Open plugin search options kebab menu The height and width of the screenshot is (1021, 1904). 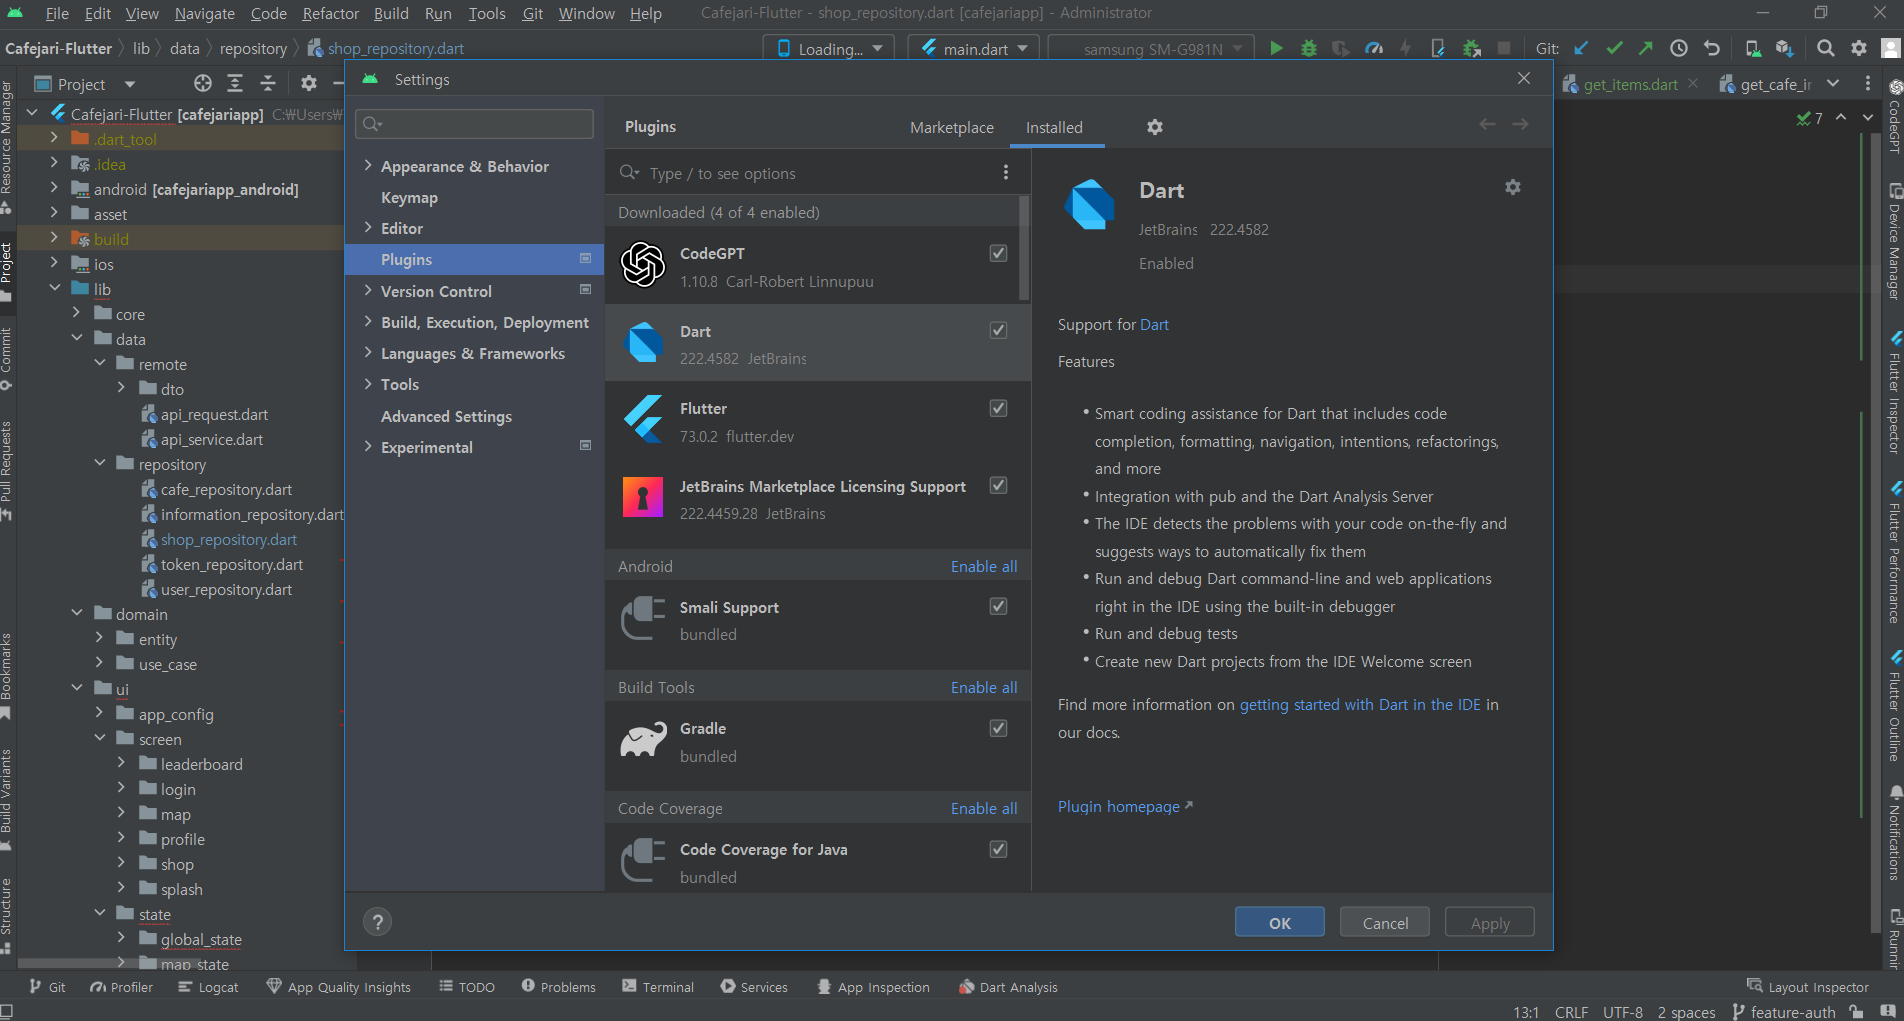[1006, 173]
